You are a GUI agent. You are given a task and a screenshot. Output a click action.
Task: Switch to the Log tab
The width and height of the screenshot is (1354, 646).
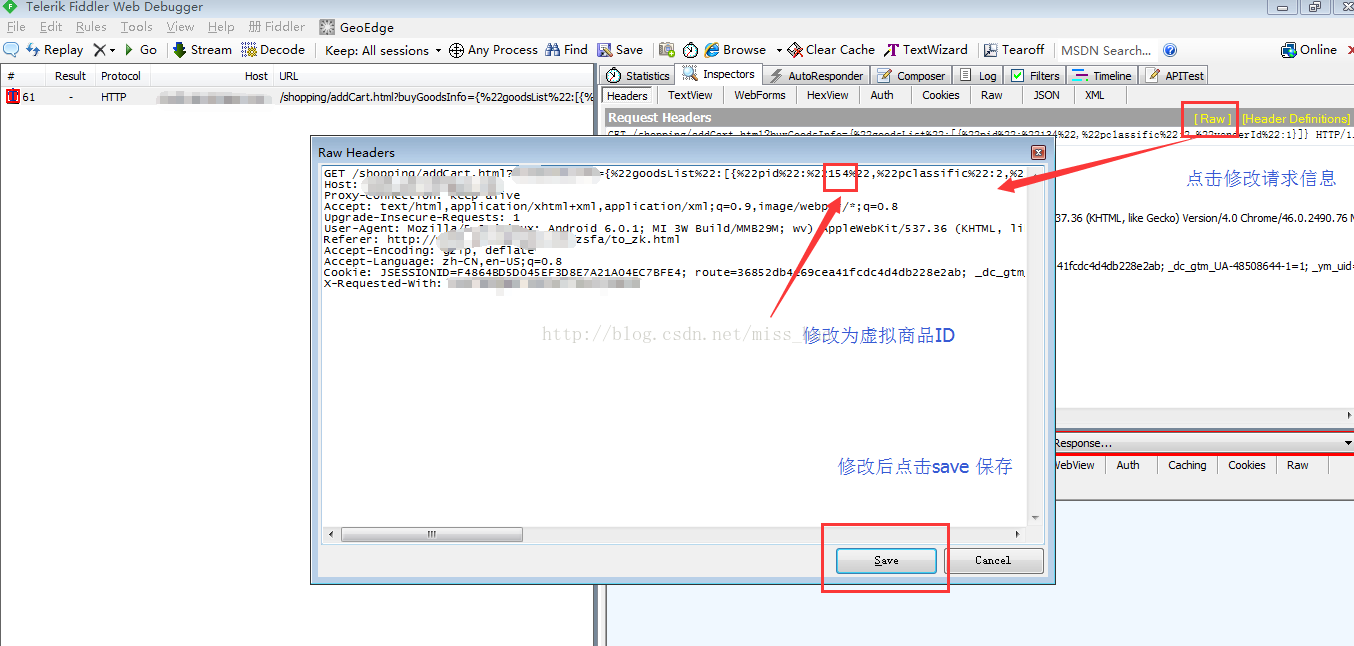click(978, 75)
